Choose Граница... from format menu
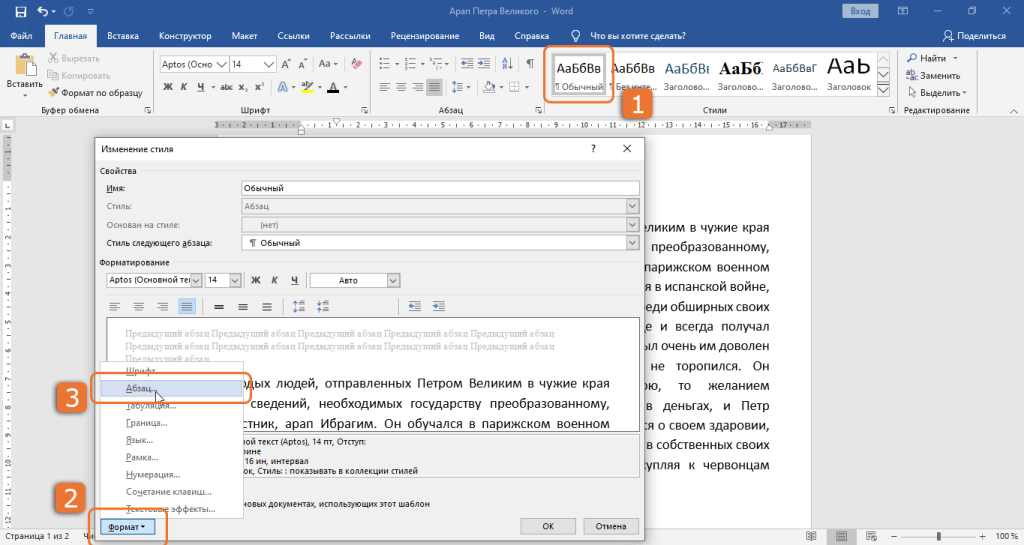The width and height of the screenshot is (1024, 545). point(171,423)
